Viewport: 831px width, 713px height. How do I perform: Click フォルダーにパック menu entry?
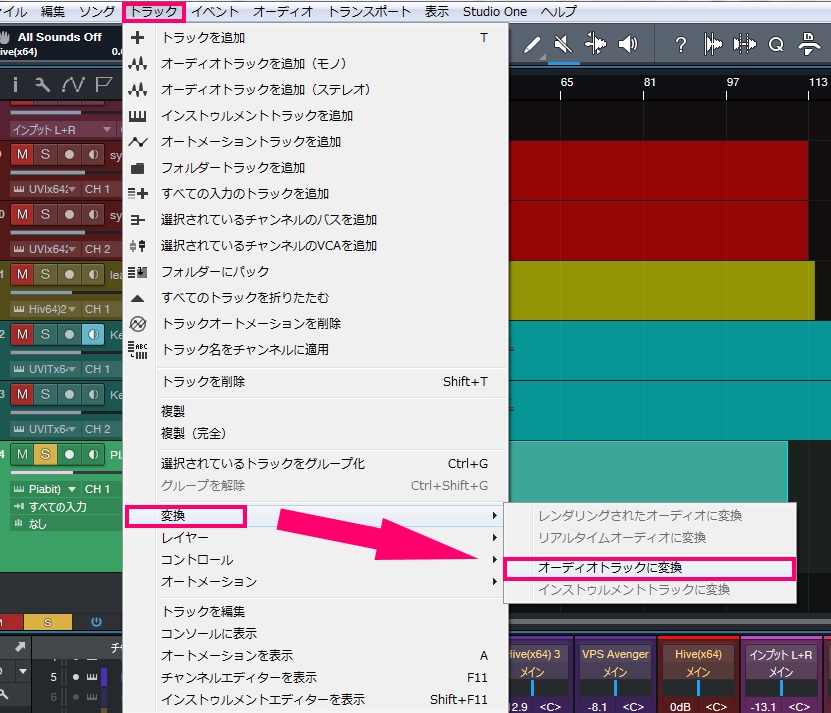215,272
